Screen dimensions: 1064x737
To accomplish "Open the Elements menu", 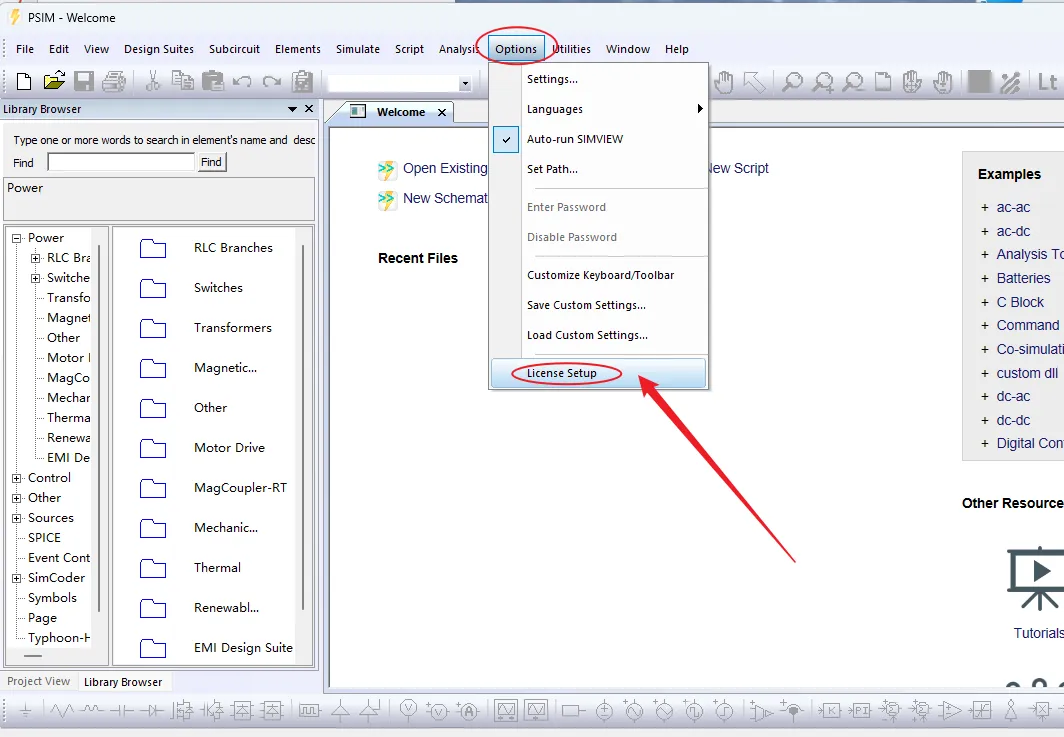I will (x=297, y=49).
